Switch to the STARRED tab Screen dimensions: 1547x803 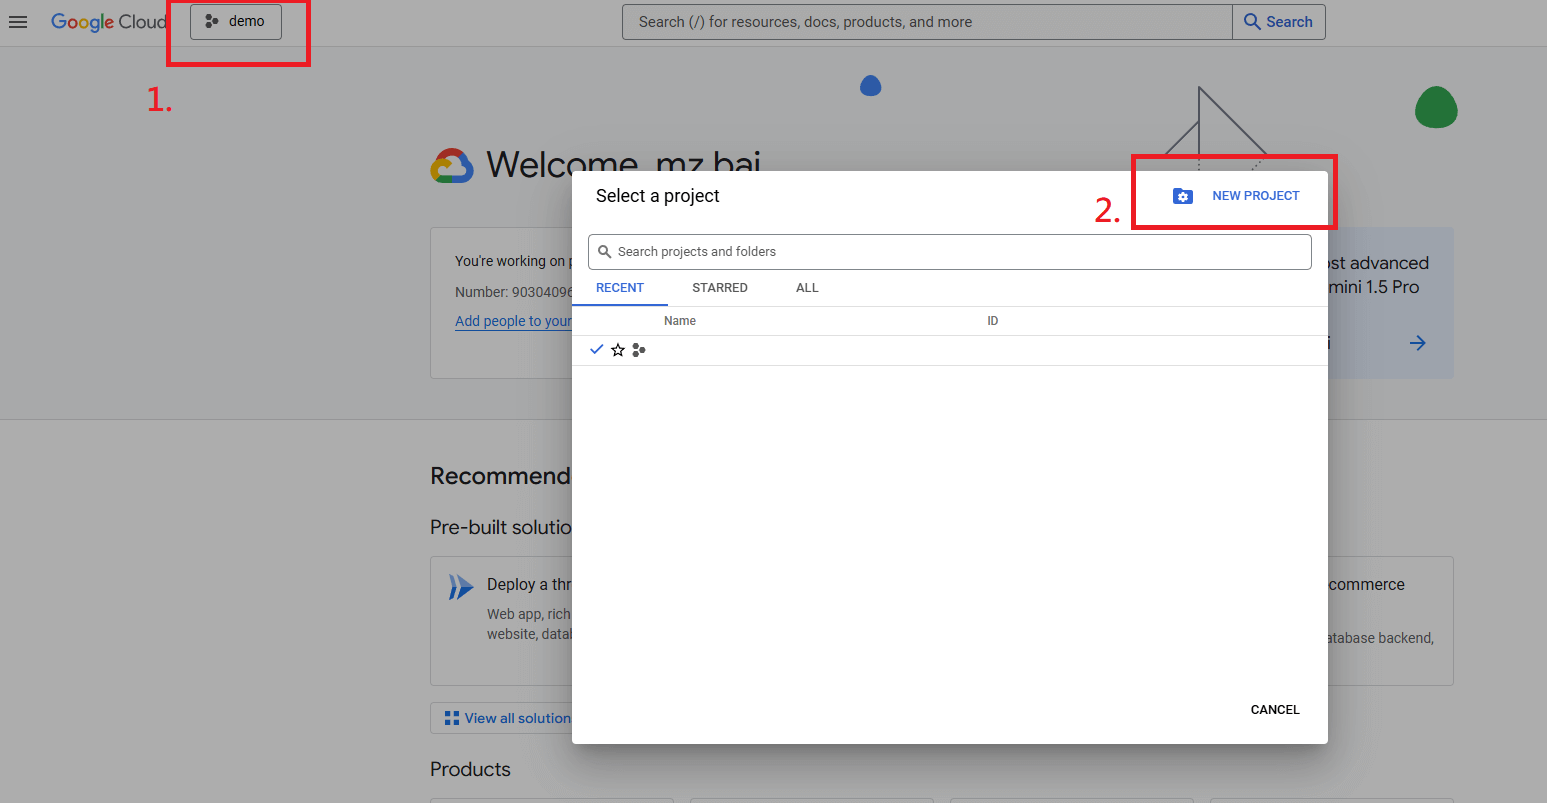point(720,288)
